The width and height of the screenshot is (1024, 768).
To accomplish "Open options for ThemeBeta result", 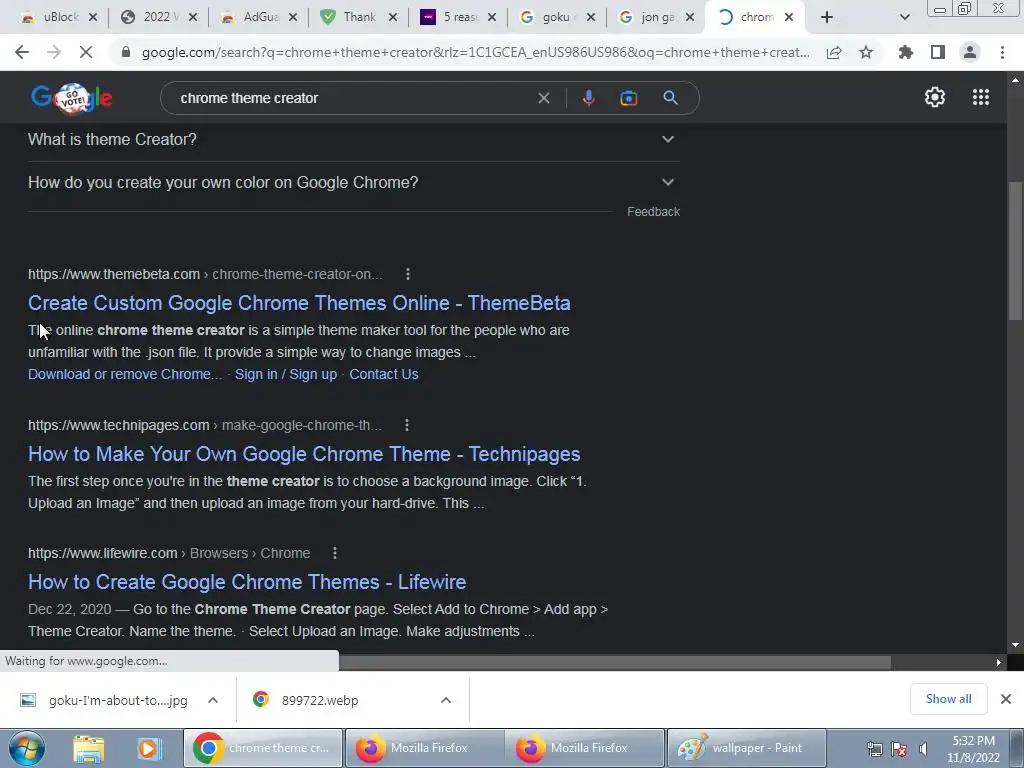I will point(408,274).
